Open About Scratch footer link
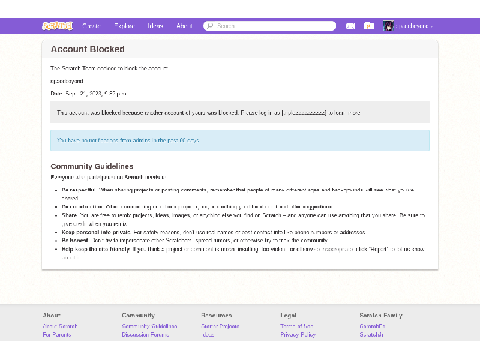The width and height of the screenshot is (480, 360). coord(60,326)
